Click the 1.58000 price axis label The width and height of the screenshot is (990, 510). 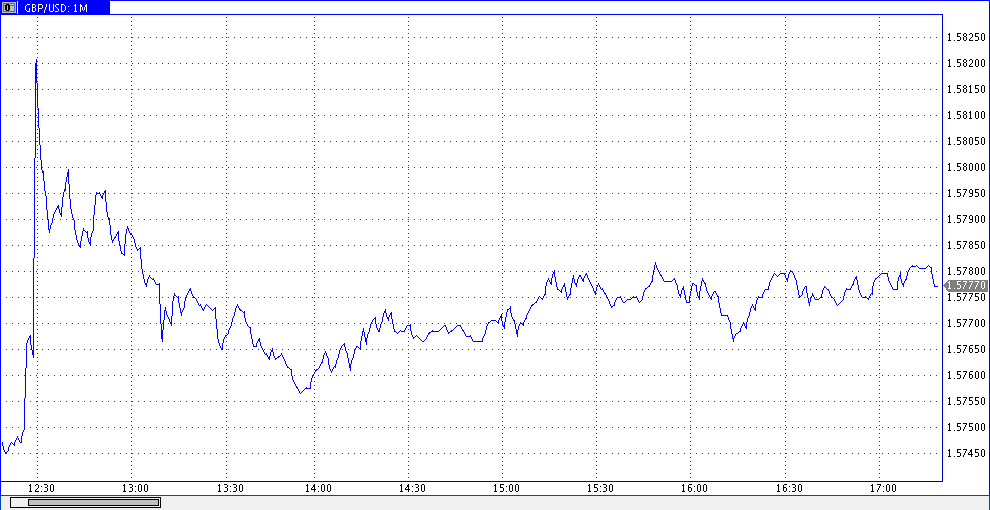[965, 167]
